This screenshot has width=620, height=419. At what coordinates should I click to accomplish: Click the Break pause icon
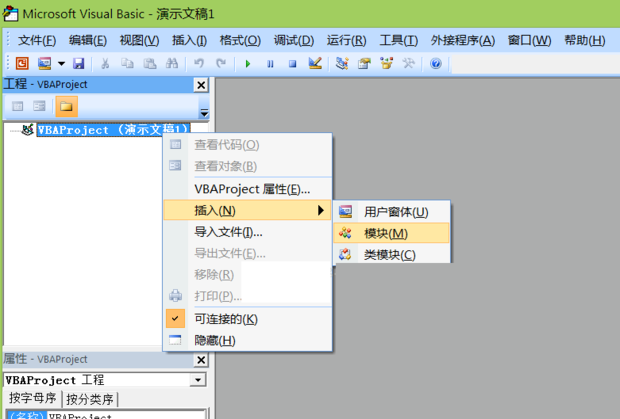[x=270, y=64]
